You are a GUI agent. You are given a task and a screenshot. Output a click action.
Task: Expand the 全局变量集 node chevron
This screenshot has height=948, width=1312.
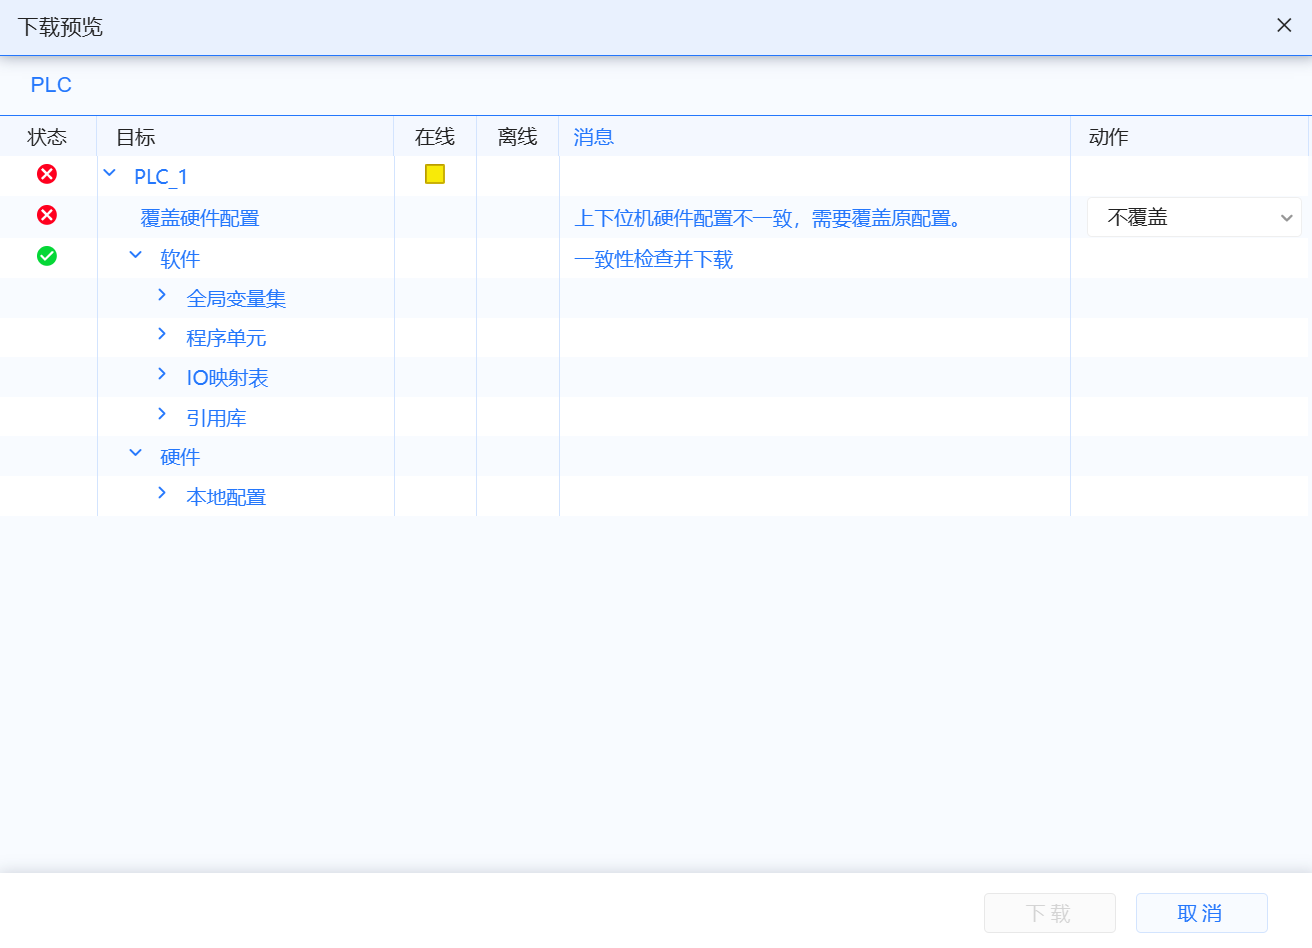click(162, 296)
